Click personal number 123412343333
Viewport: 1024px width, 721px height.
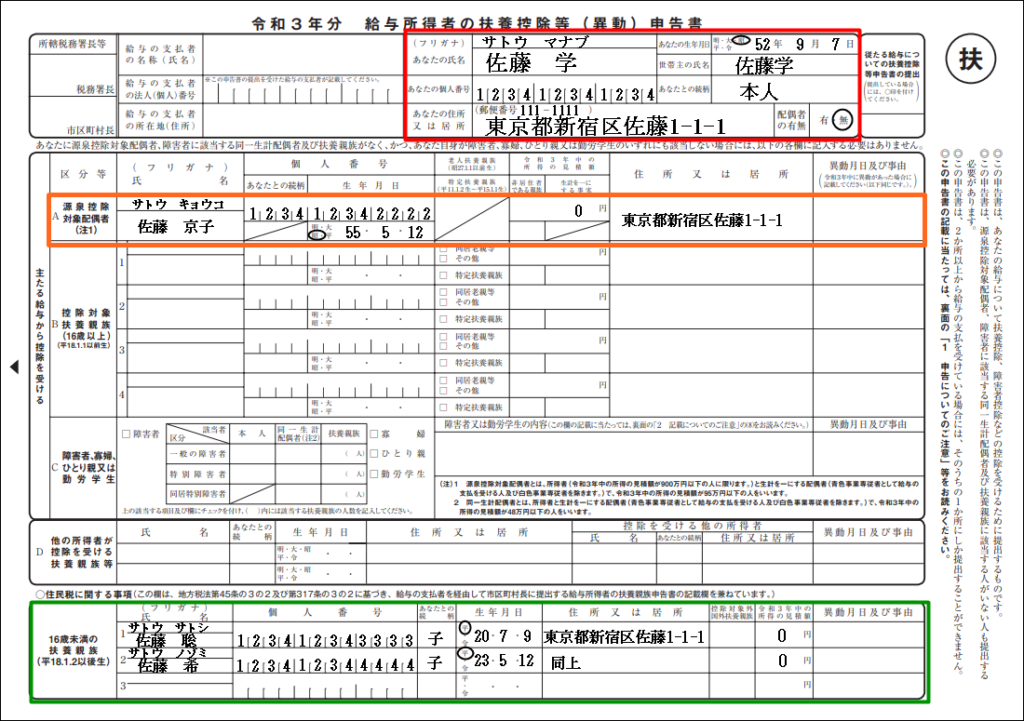click(325, 641)
